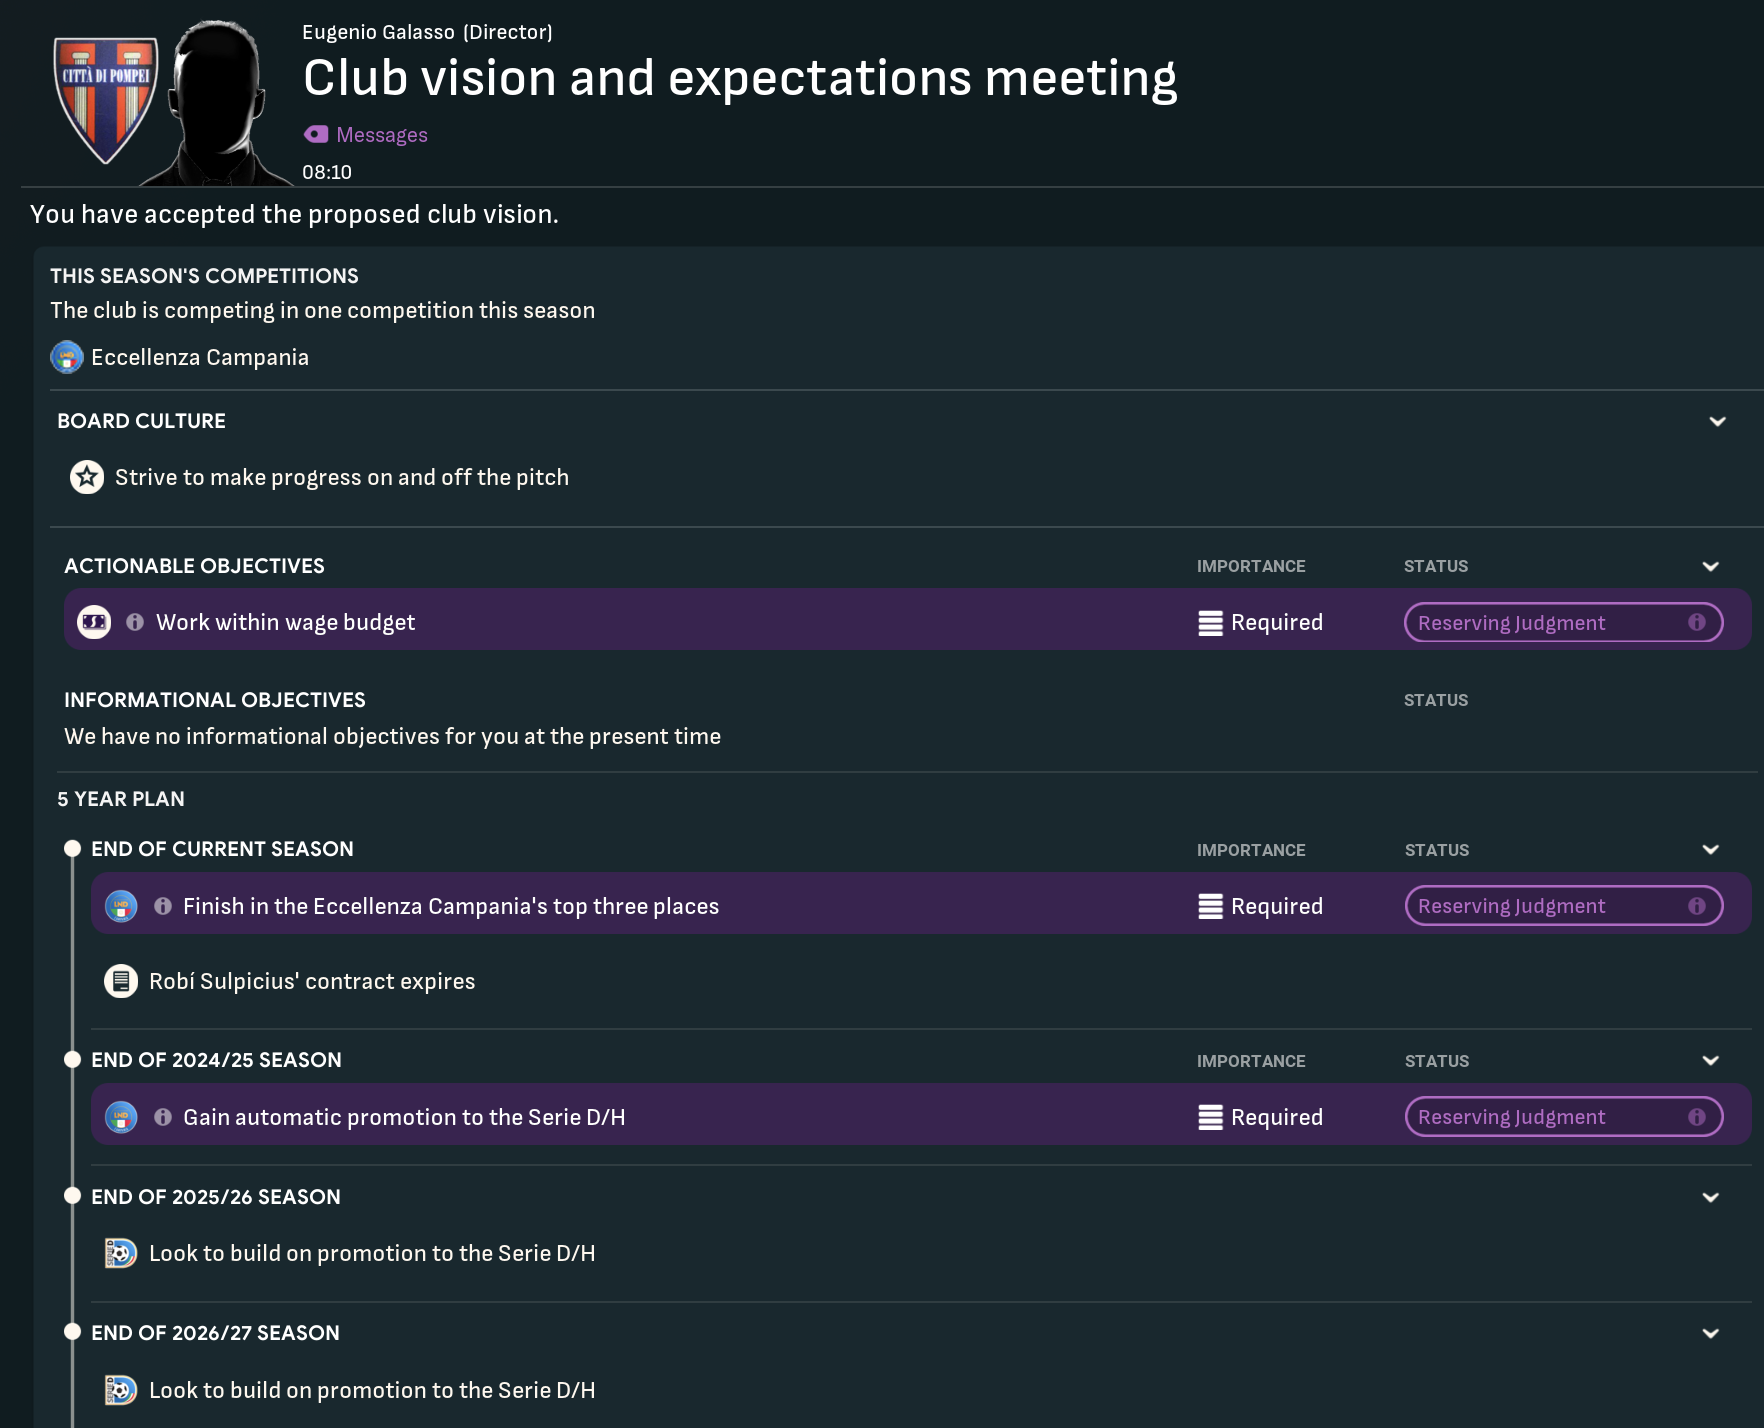The image size is (1764, 1428).
Task: Click top three finish Reserving Judgment info icon
Action: tap(1697, 906)
